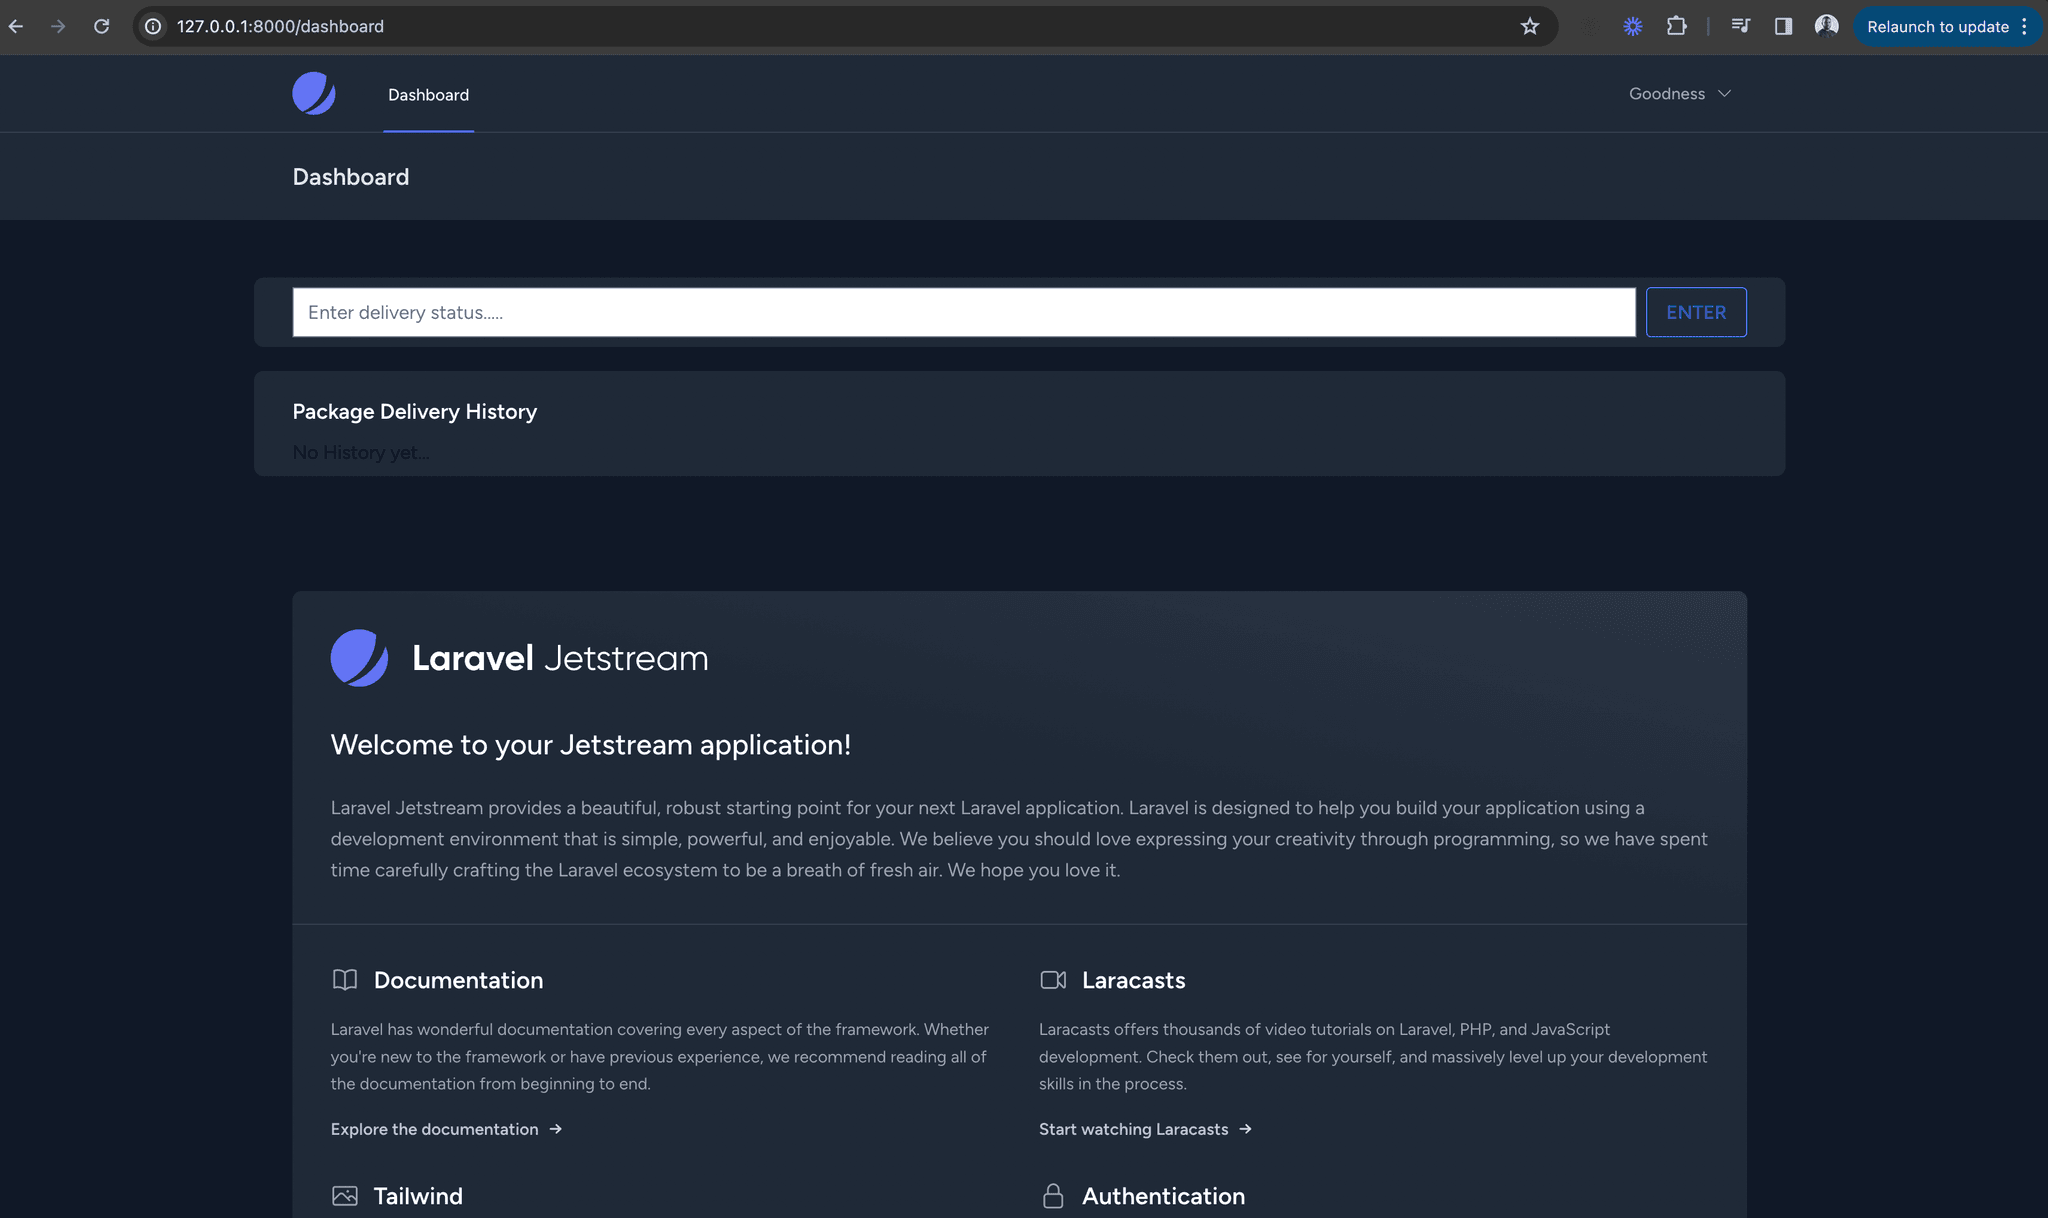Open the Explore the documentation link
Image resolution: width=2048 pixels, height=1218 pixels.
[x=435, y=1128]
